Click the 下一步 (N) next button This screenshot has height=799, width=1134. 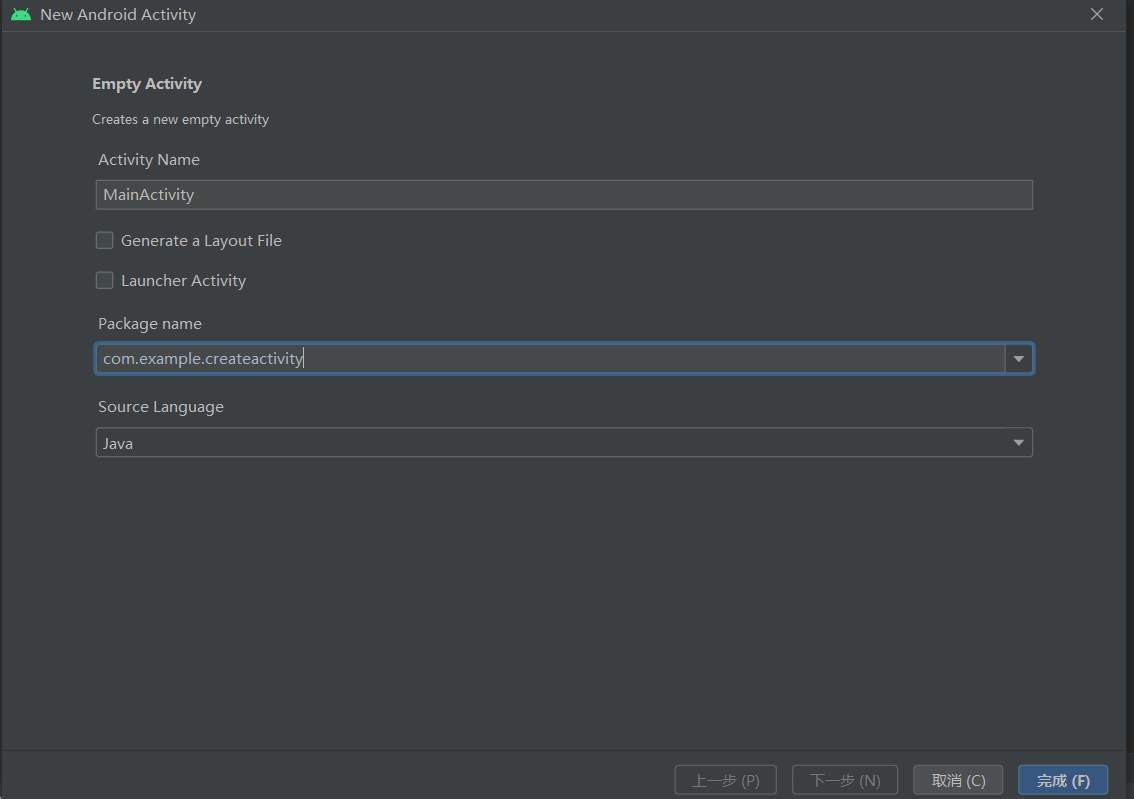[844, 780]
